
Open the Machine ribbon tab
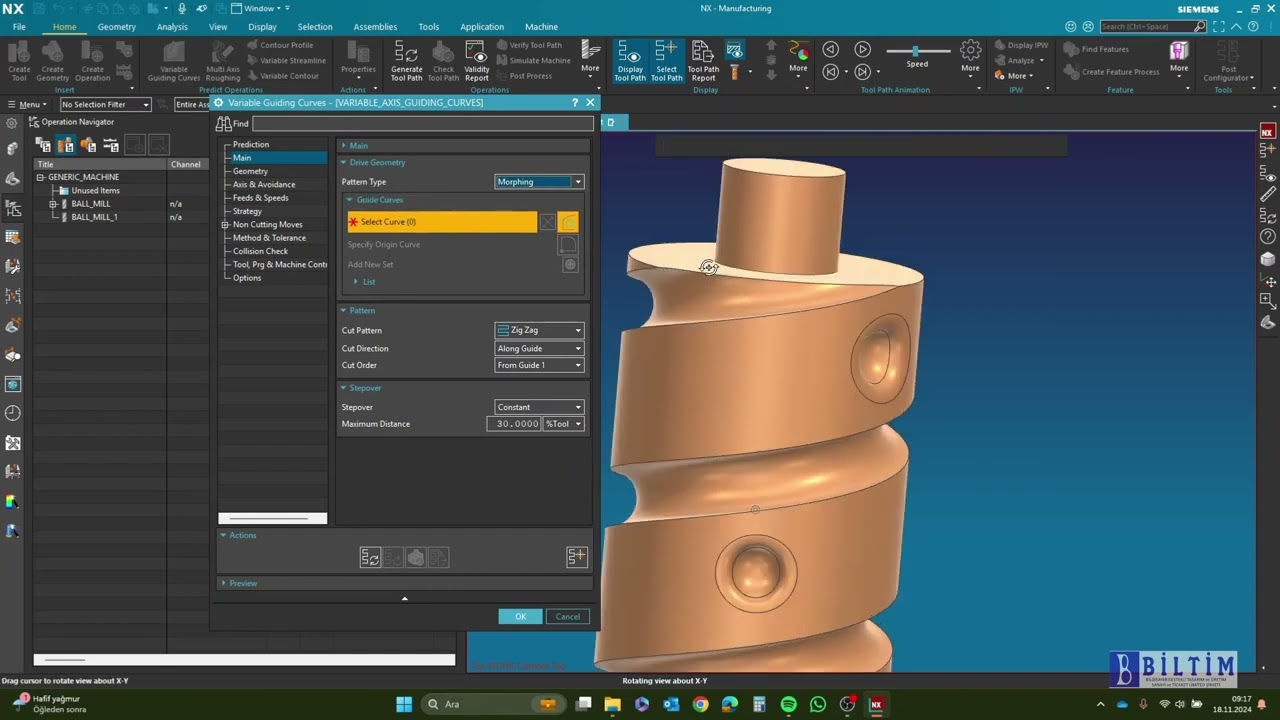tap(541, 27)
